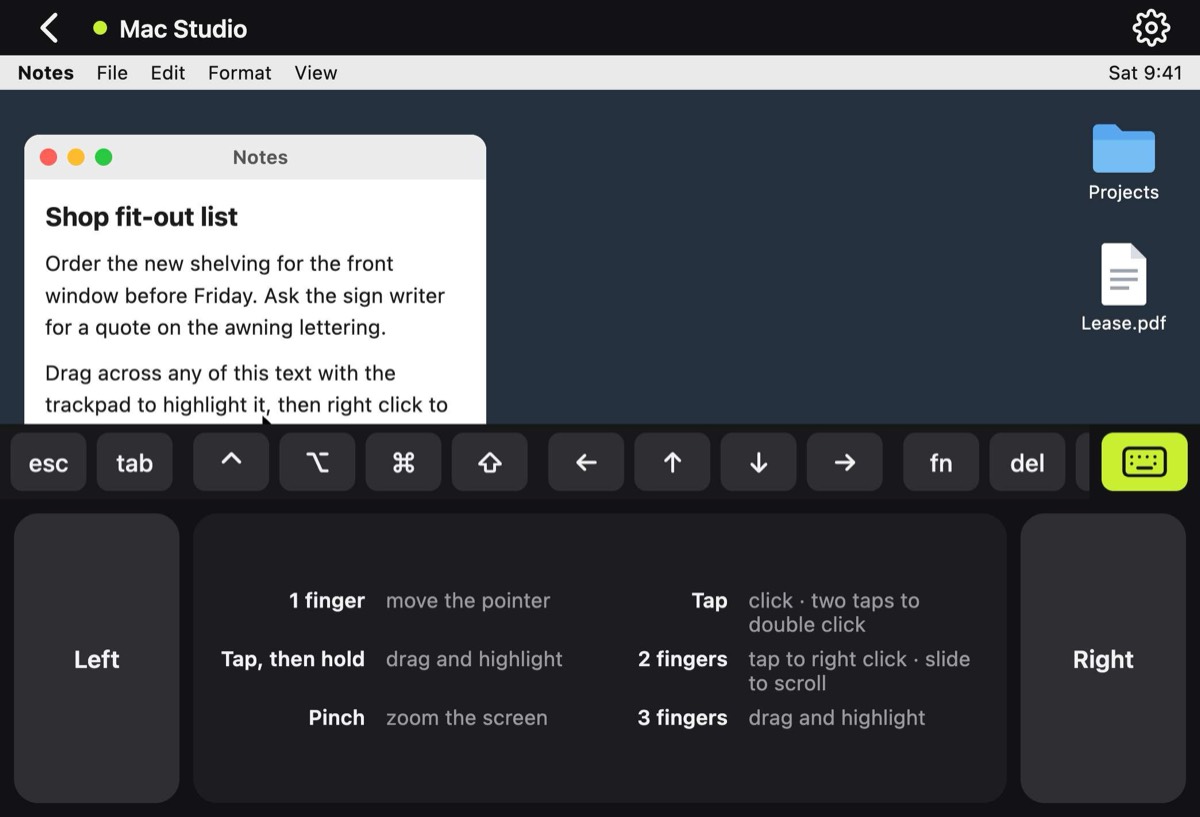Tap the down arrow key
1200x817 pixels.
coord(758,462)
